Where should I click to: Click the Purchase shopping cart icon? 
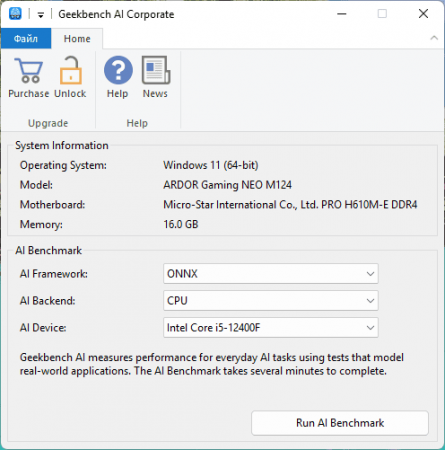29,70
